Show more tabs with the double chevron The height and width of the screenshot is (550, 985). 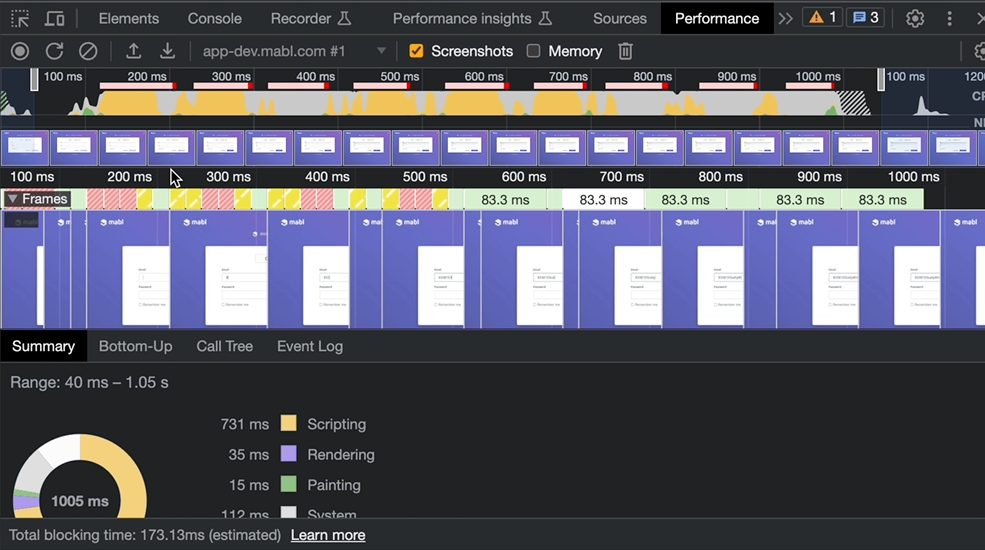coord(785,19)
